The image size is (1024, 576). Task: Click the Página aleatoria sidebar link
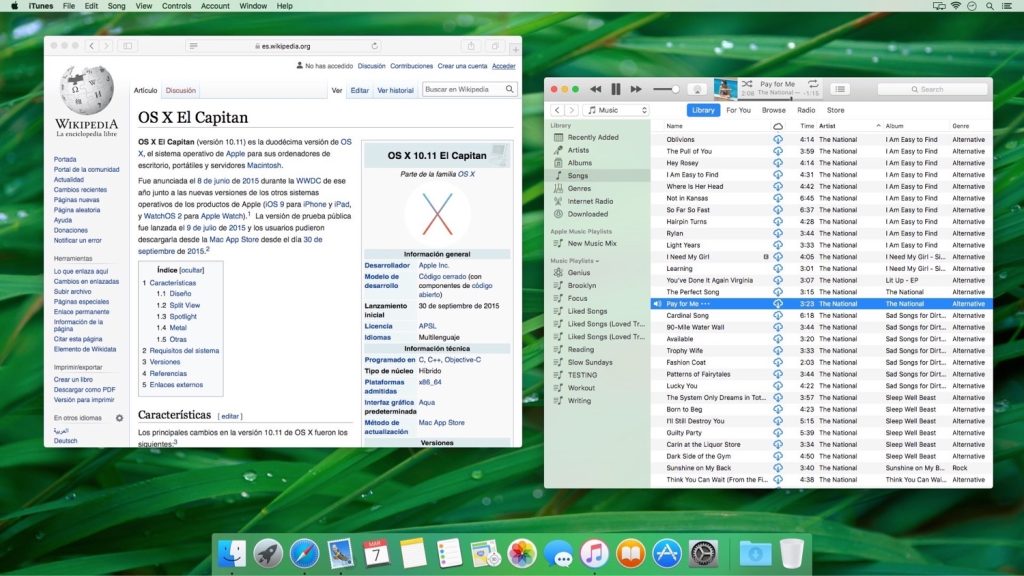coord(77,210)
